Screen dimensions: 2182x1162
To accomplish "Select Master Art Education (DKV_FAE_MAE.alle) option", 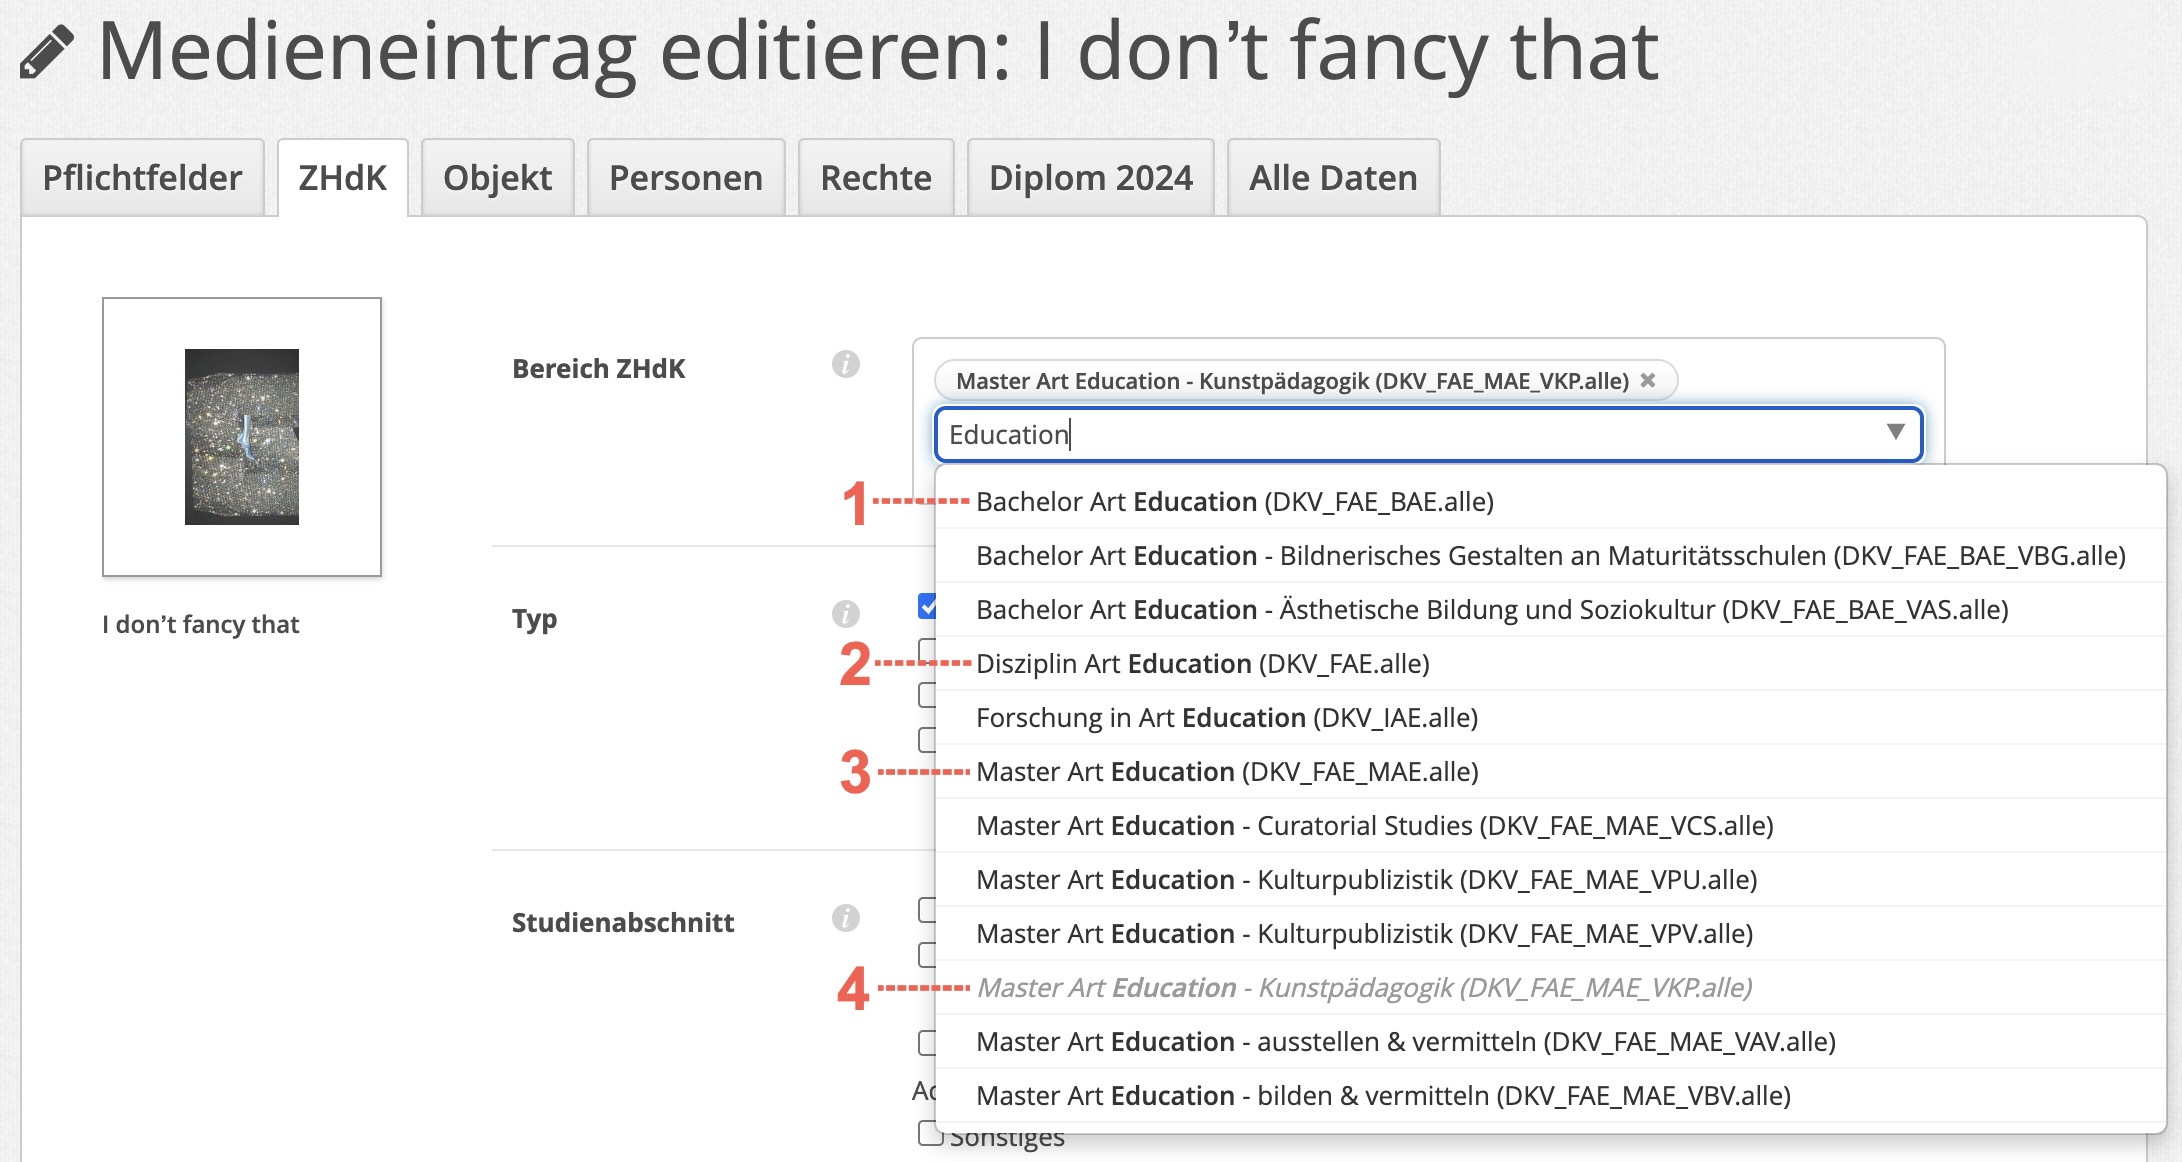I will pos(1226,772).
